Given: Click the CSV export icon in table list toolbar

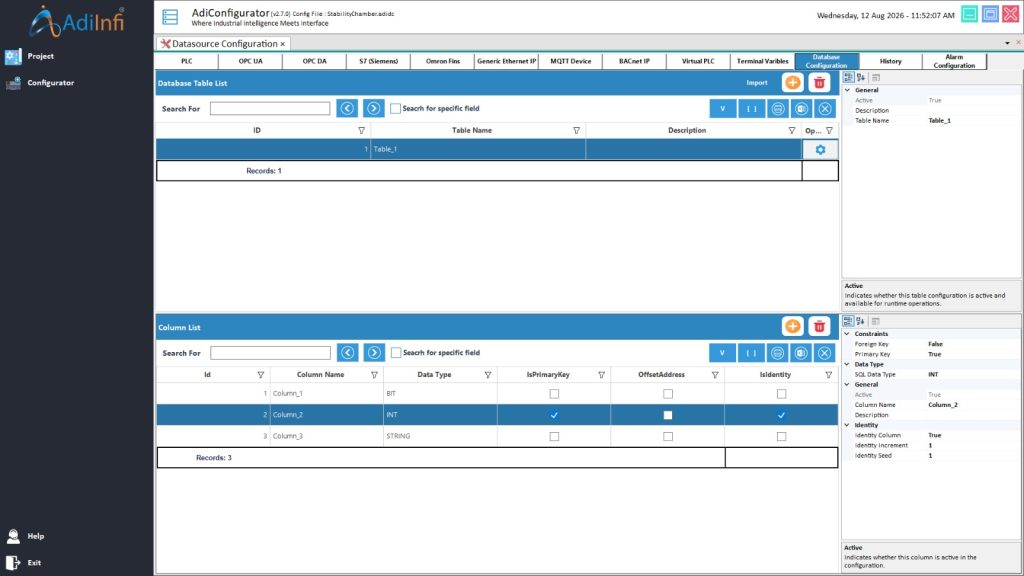Looking at the screenshot, I should pyautogui.click(x=778, y=109).
